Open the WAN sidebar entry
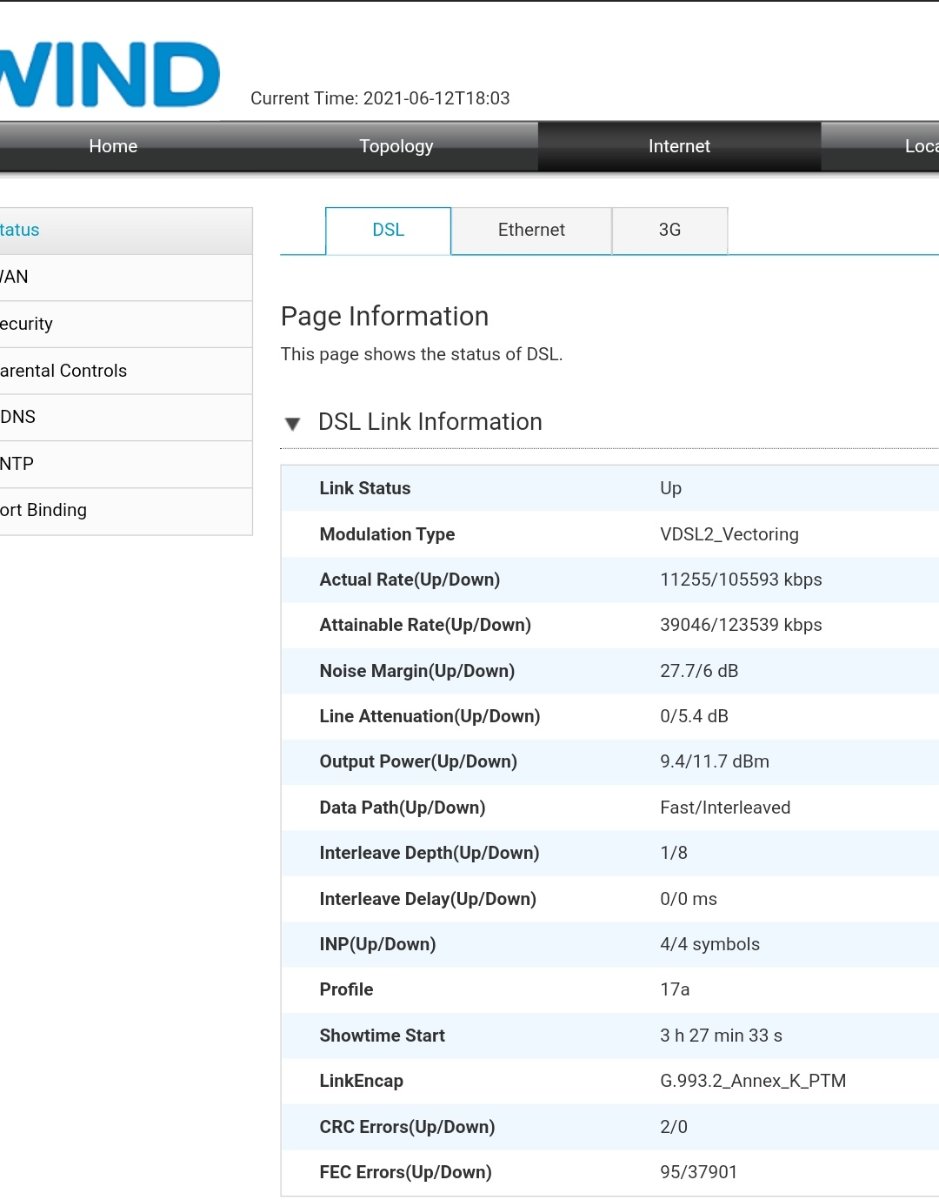Image resolution: width=939 pixels, height=1200 pixels. coord(126,277)
